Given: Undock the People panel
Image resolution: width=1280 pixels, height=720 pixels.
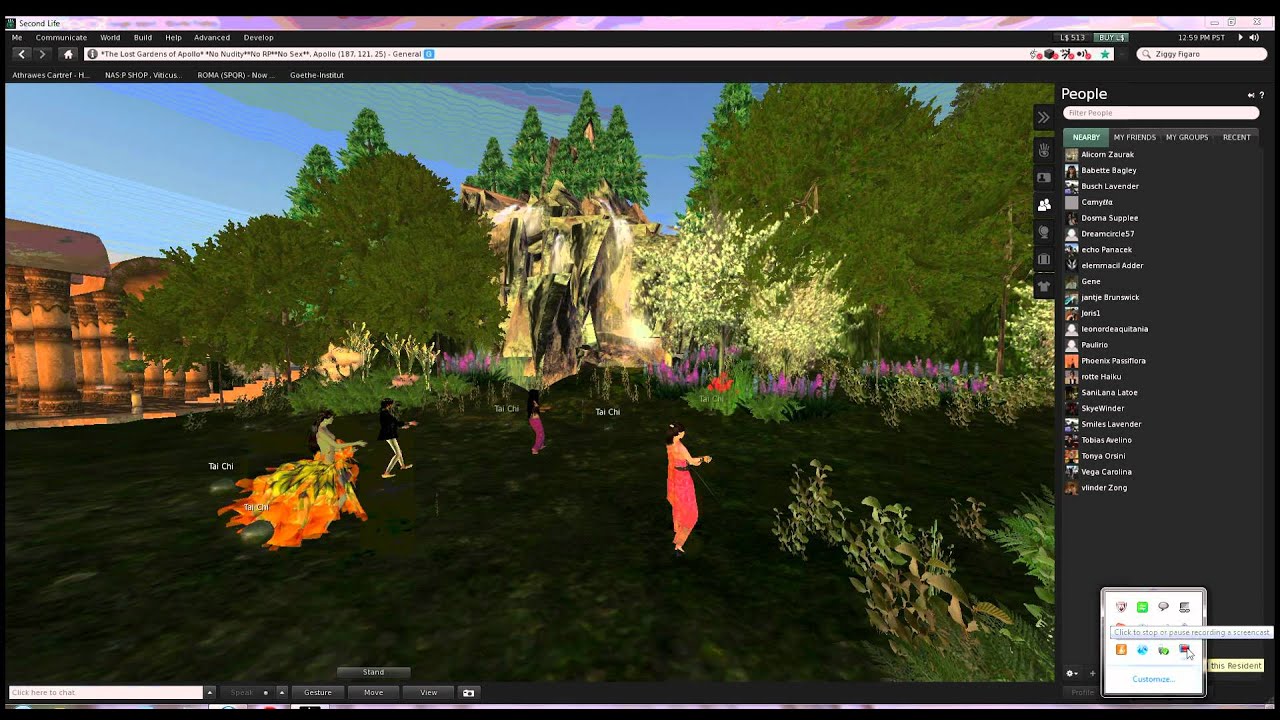Looking at the screenshot, I should [x=1250, y=95].
